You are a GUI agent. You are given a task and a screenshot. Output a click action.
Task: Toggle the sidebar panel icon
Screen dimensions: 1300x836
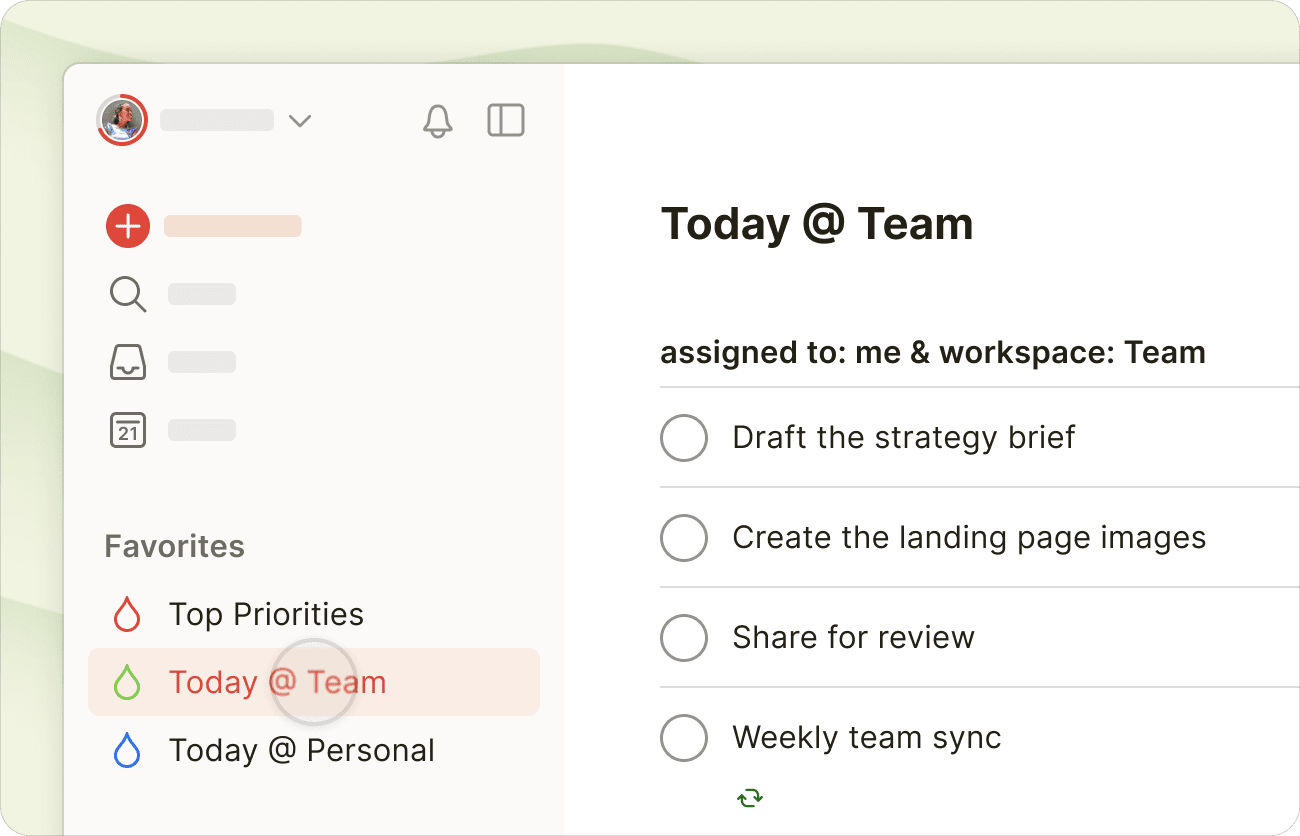coord(506,121)
